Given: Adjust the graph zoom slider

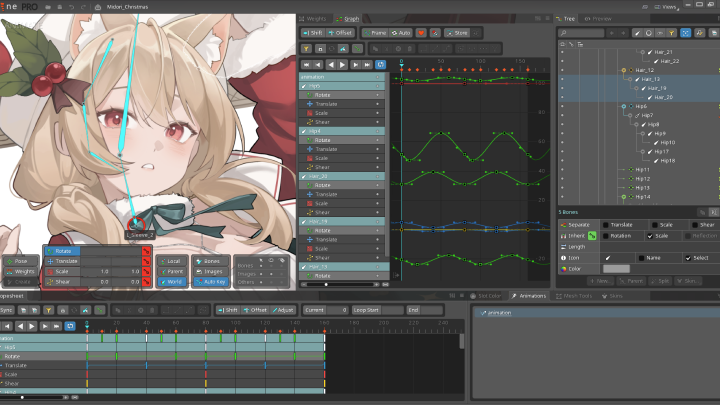Looking at the screenshot, I should [326, 285].
